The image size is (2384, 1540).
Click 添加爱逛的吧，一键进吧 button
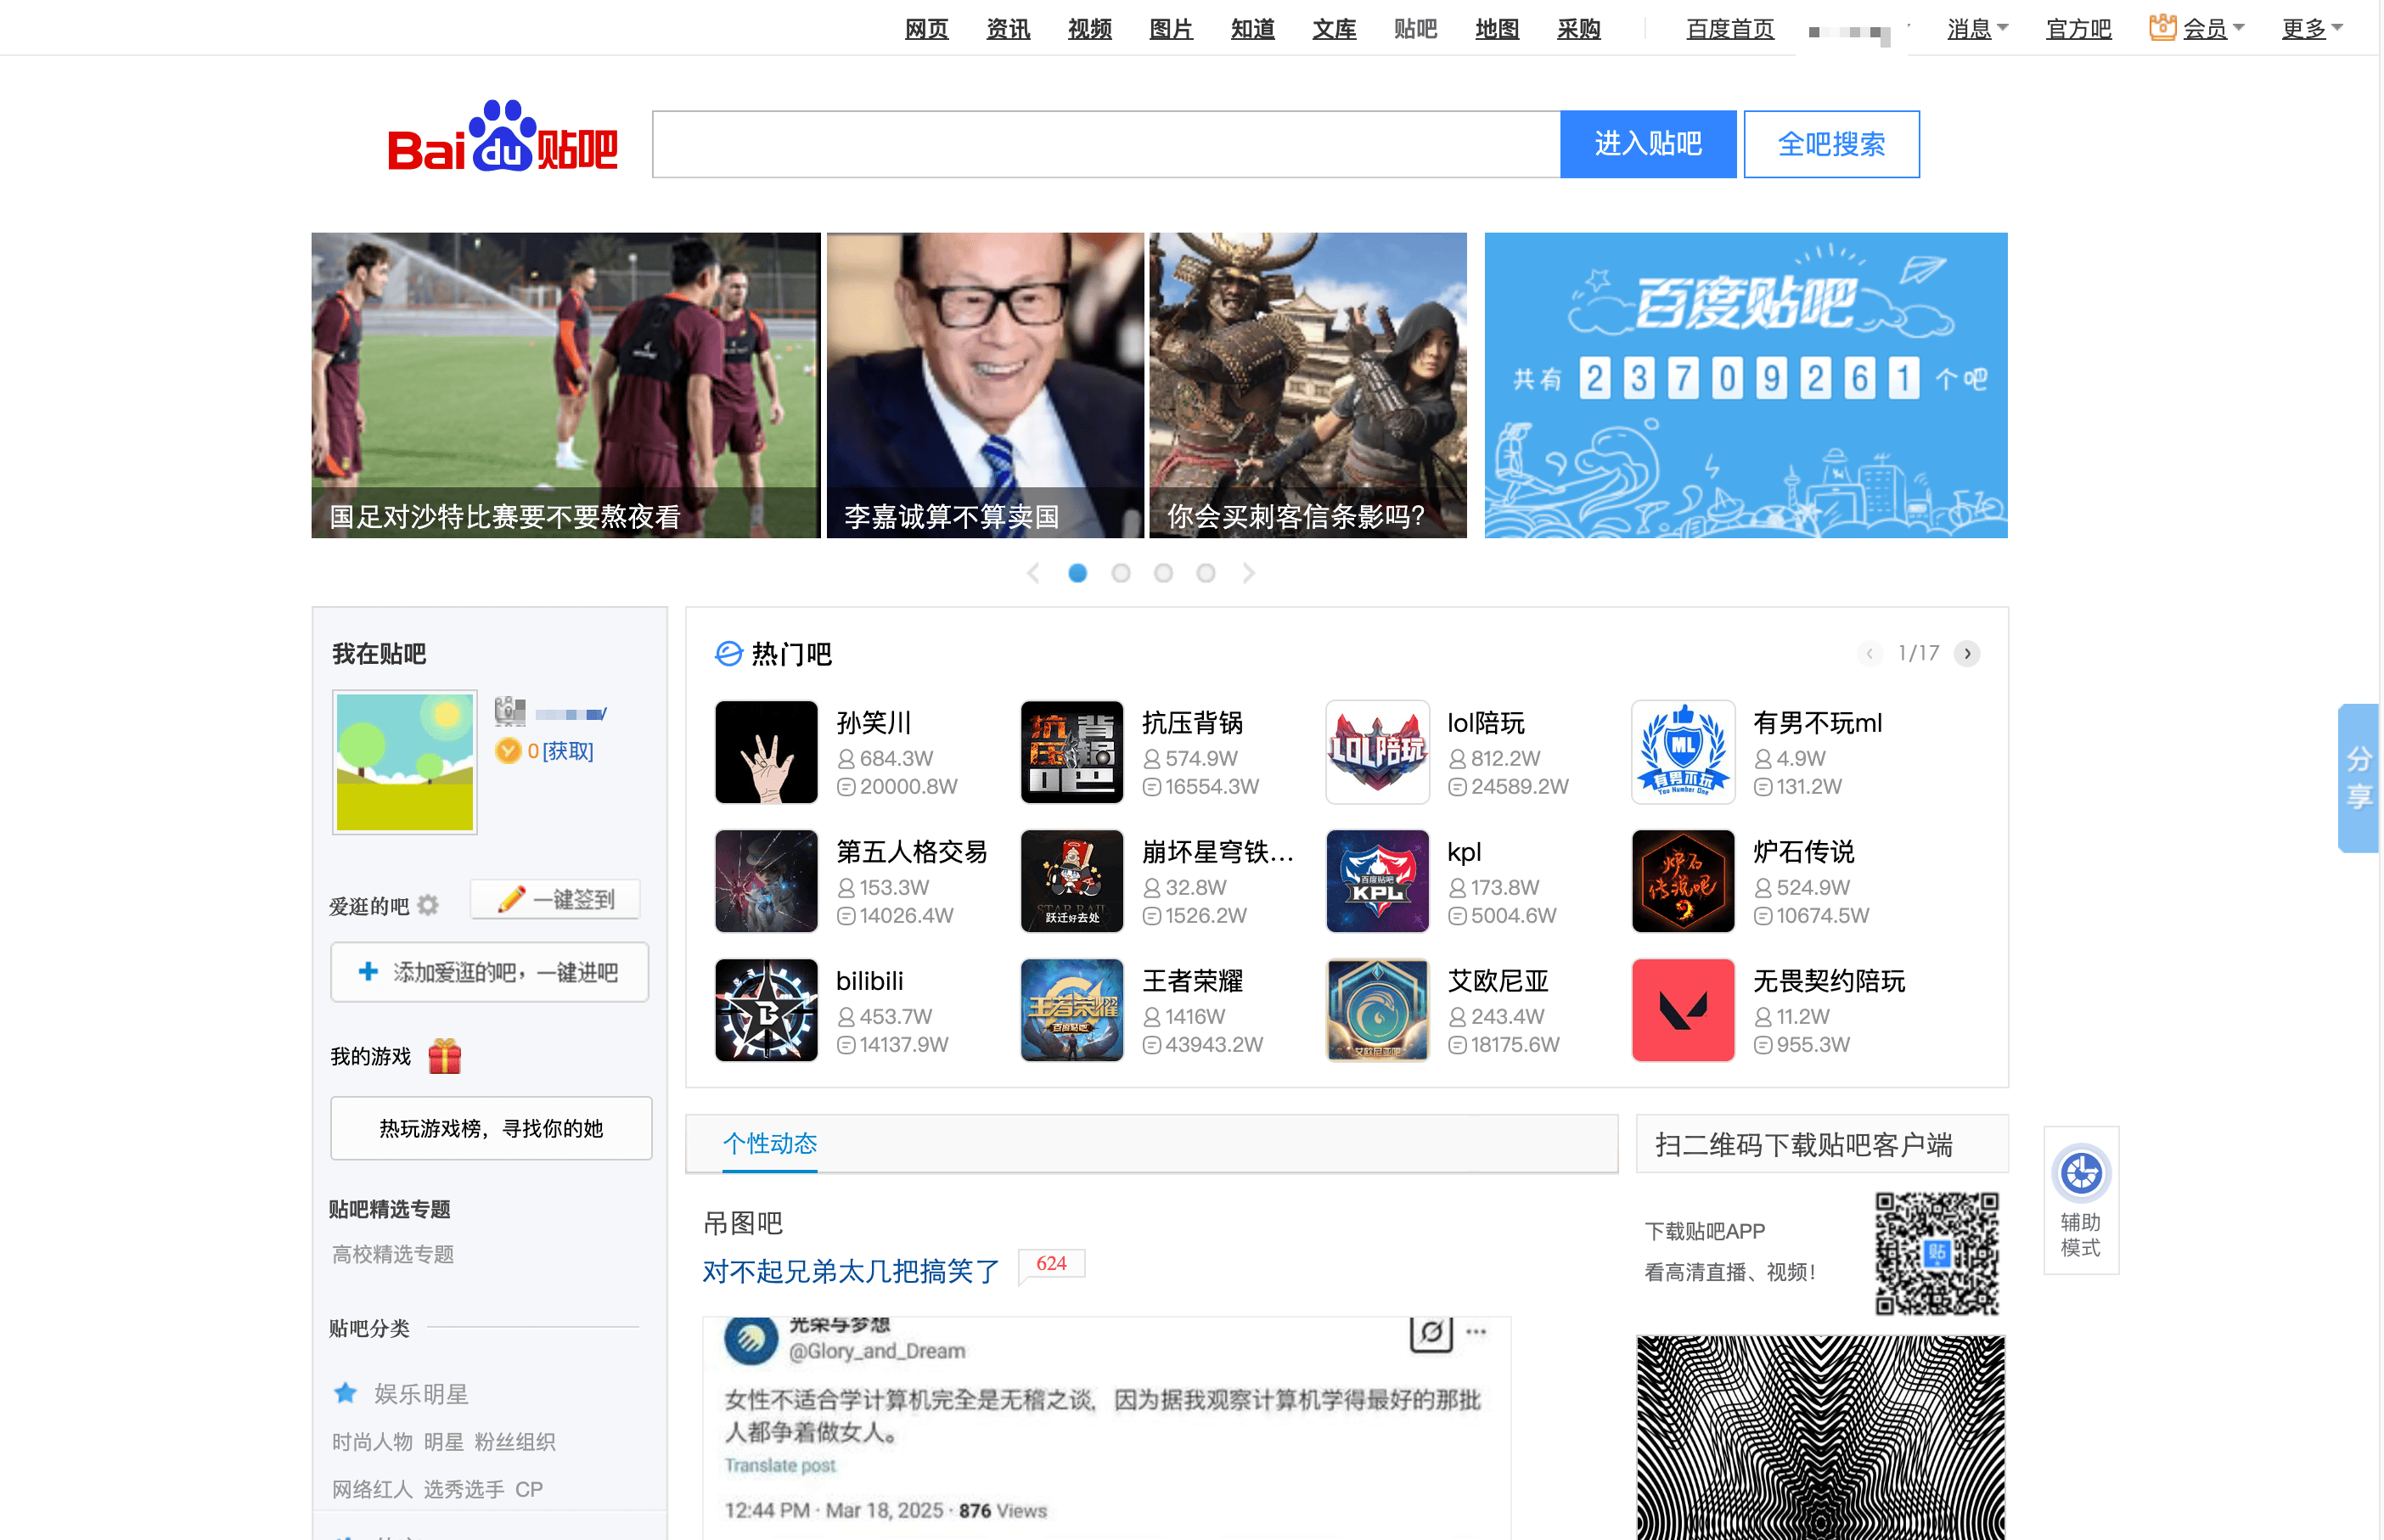coord(490,971)
